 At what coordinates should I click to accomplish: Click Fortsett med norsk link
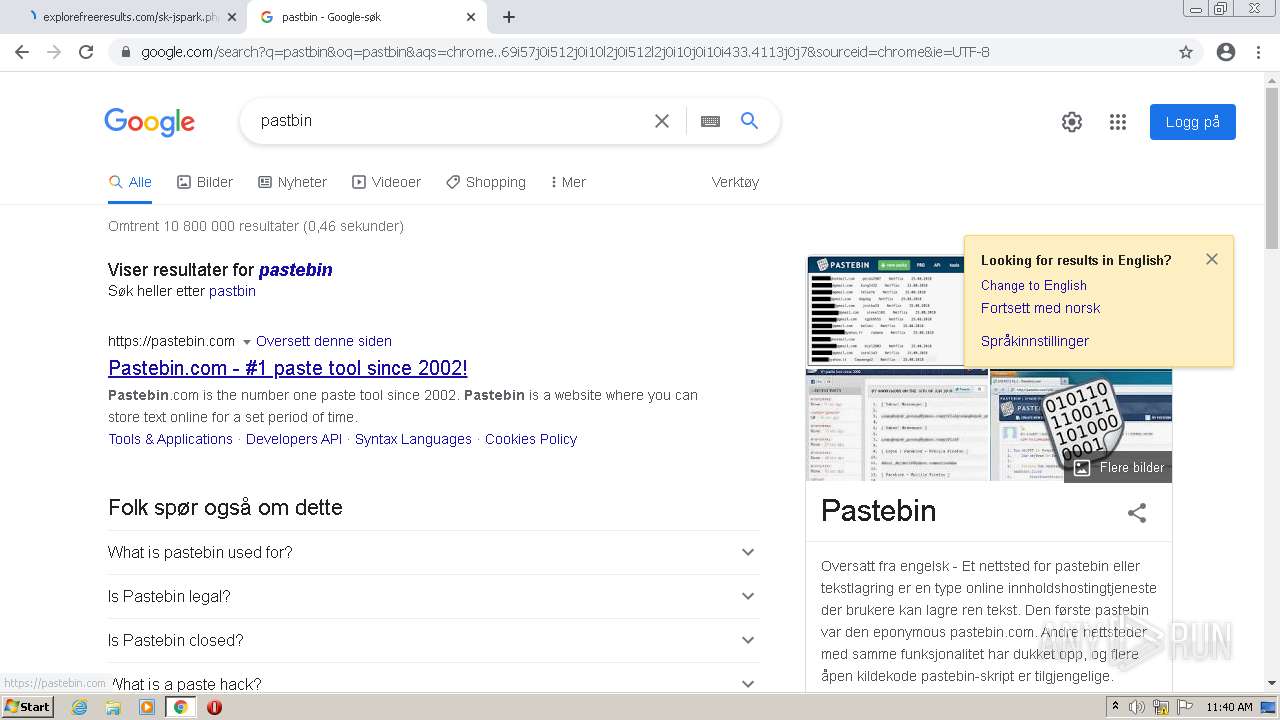coord(1040,308)
